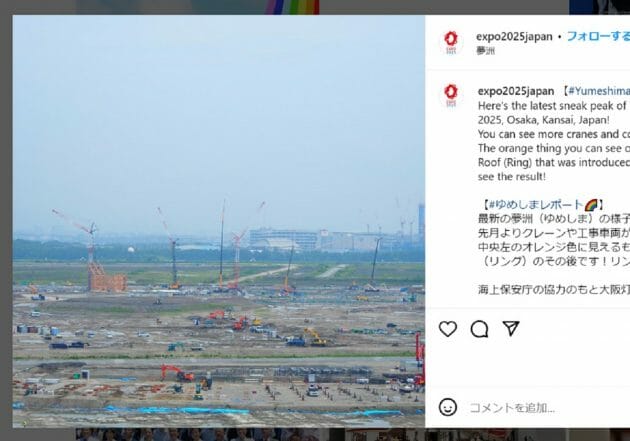
Task: Click the フォローする follow link
Action: pyautogui.click(x=598, y=37)
